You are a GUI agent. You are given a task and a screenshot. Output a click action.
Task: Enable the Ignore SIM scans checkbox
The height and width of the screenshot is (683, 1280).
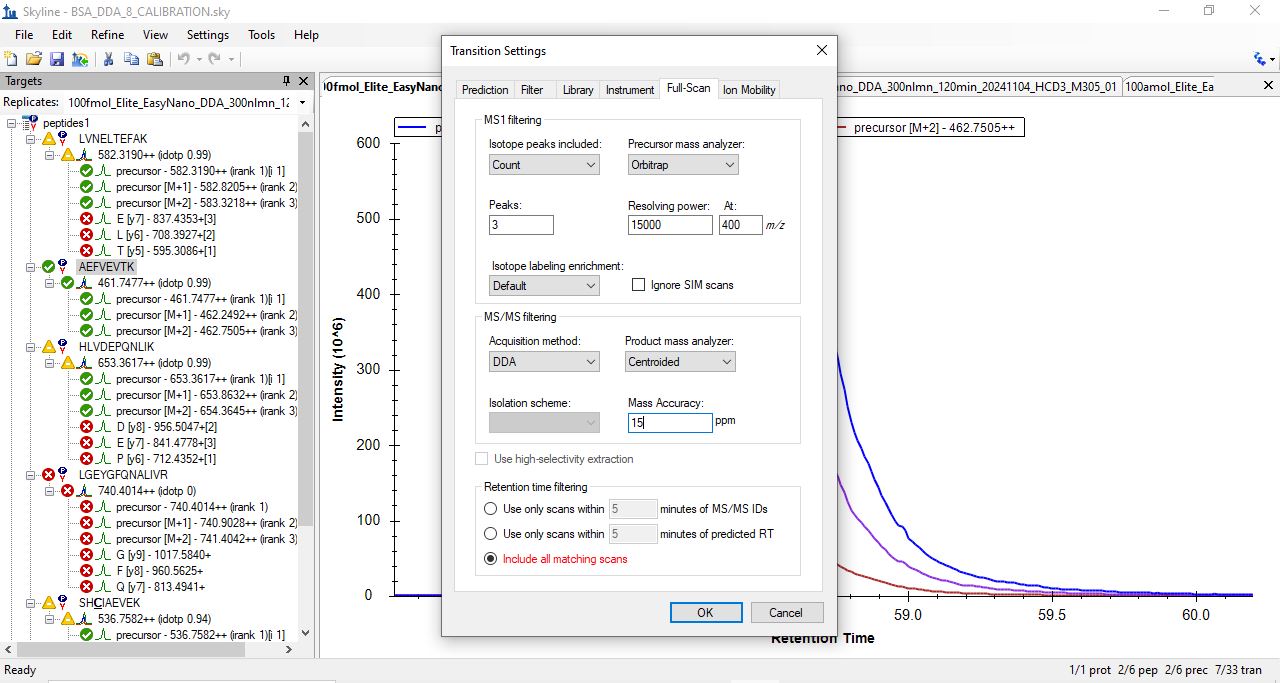[x=638, y=285]
